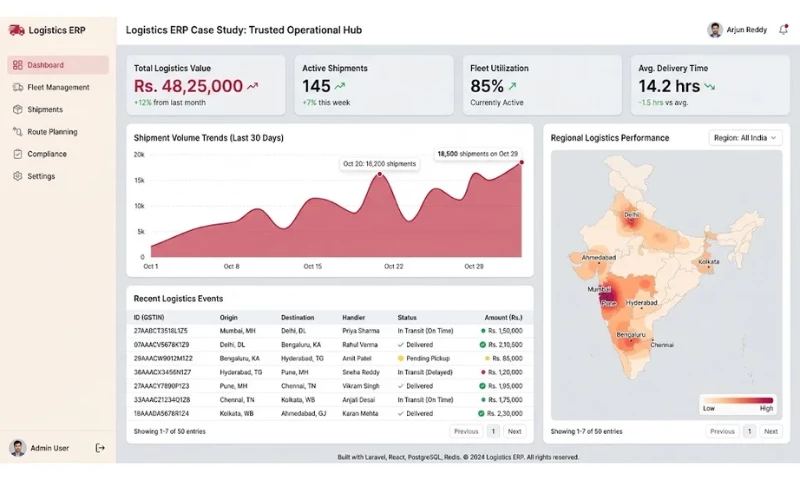Click the Oct 29 peak data point
This screenshot has width=800, height=480.
coord(521,162)
